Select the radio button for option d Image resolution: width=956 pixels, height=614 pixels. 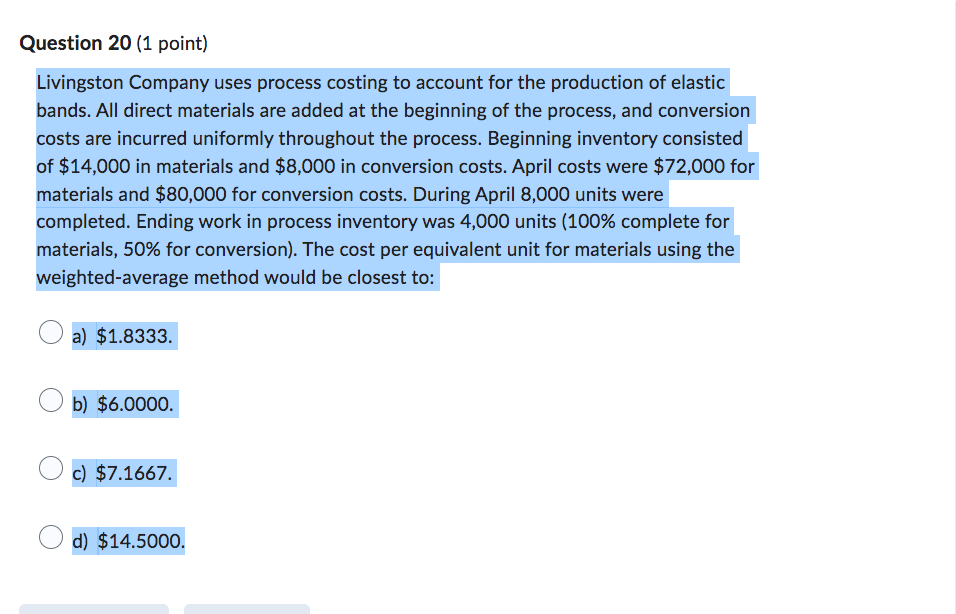click(50, 536)
